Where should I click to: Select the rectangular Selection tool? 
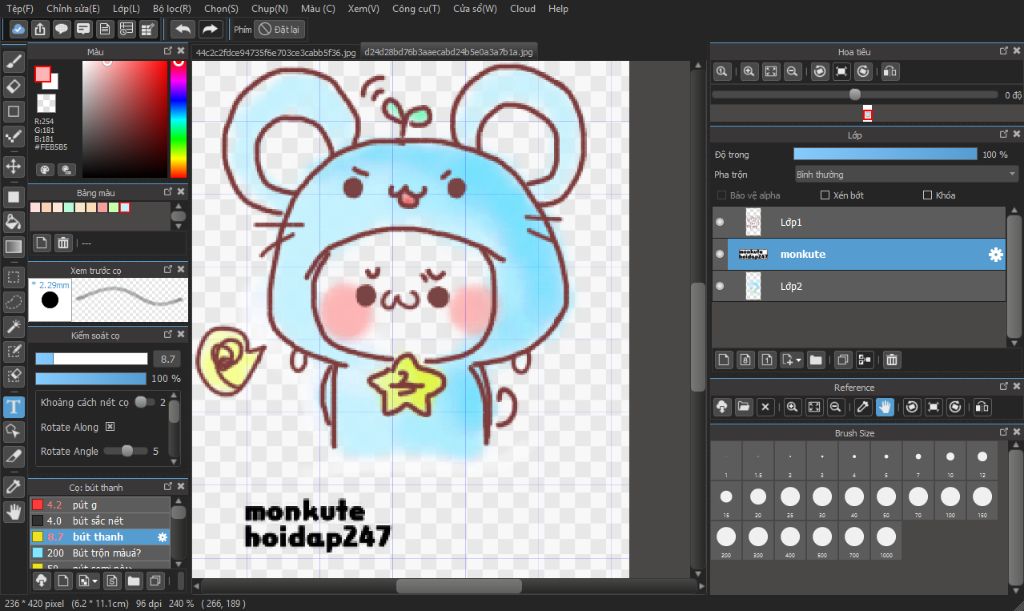tap(14, 277)
